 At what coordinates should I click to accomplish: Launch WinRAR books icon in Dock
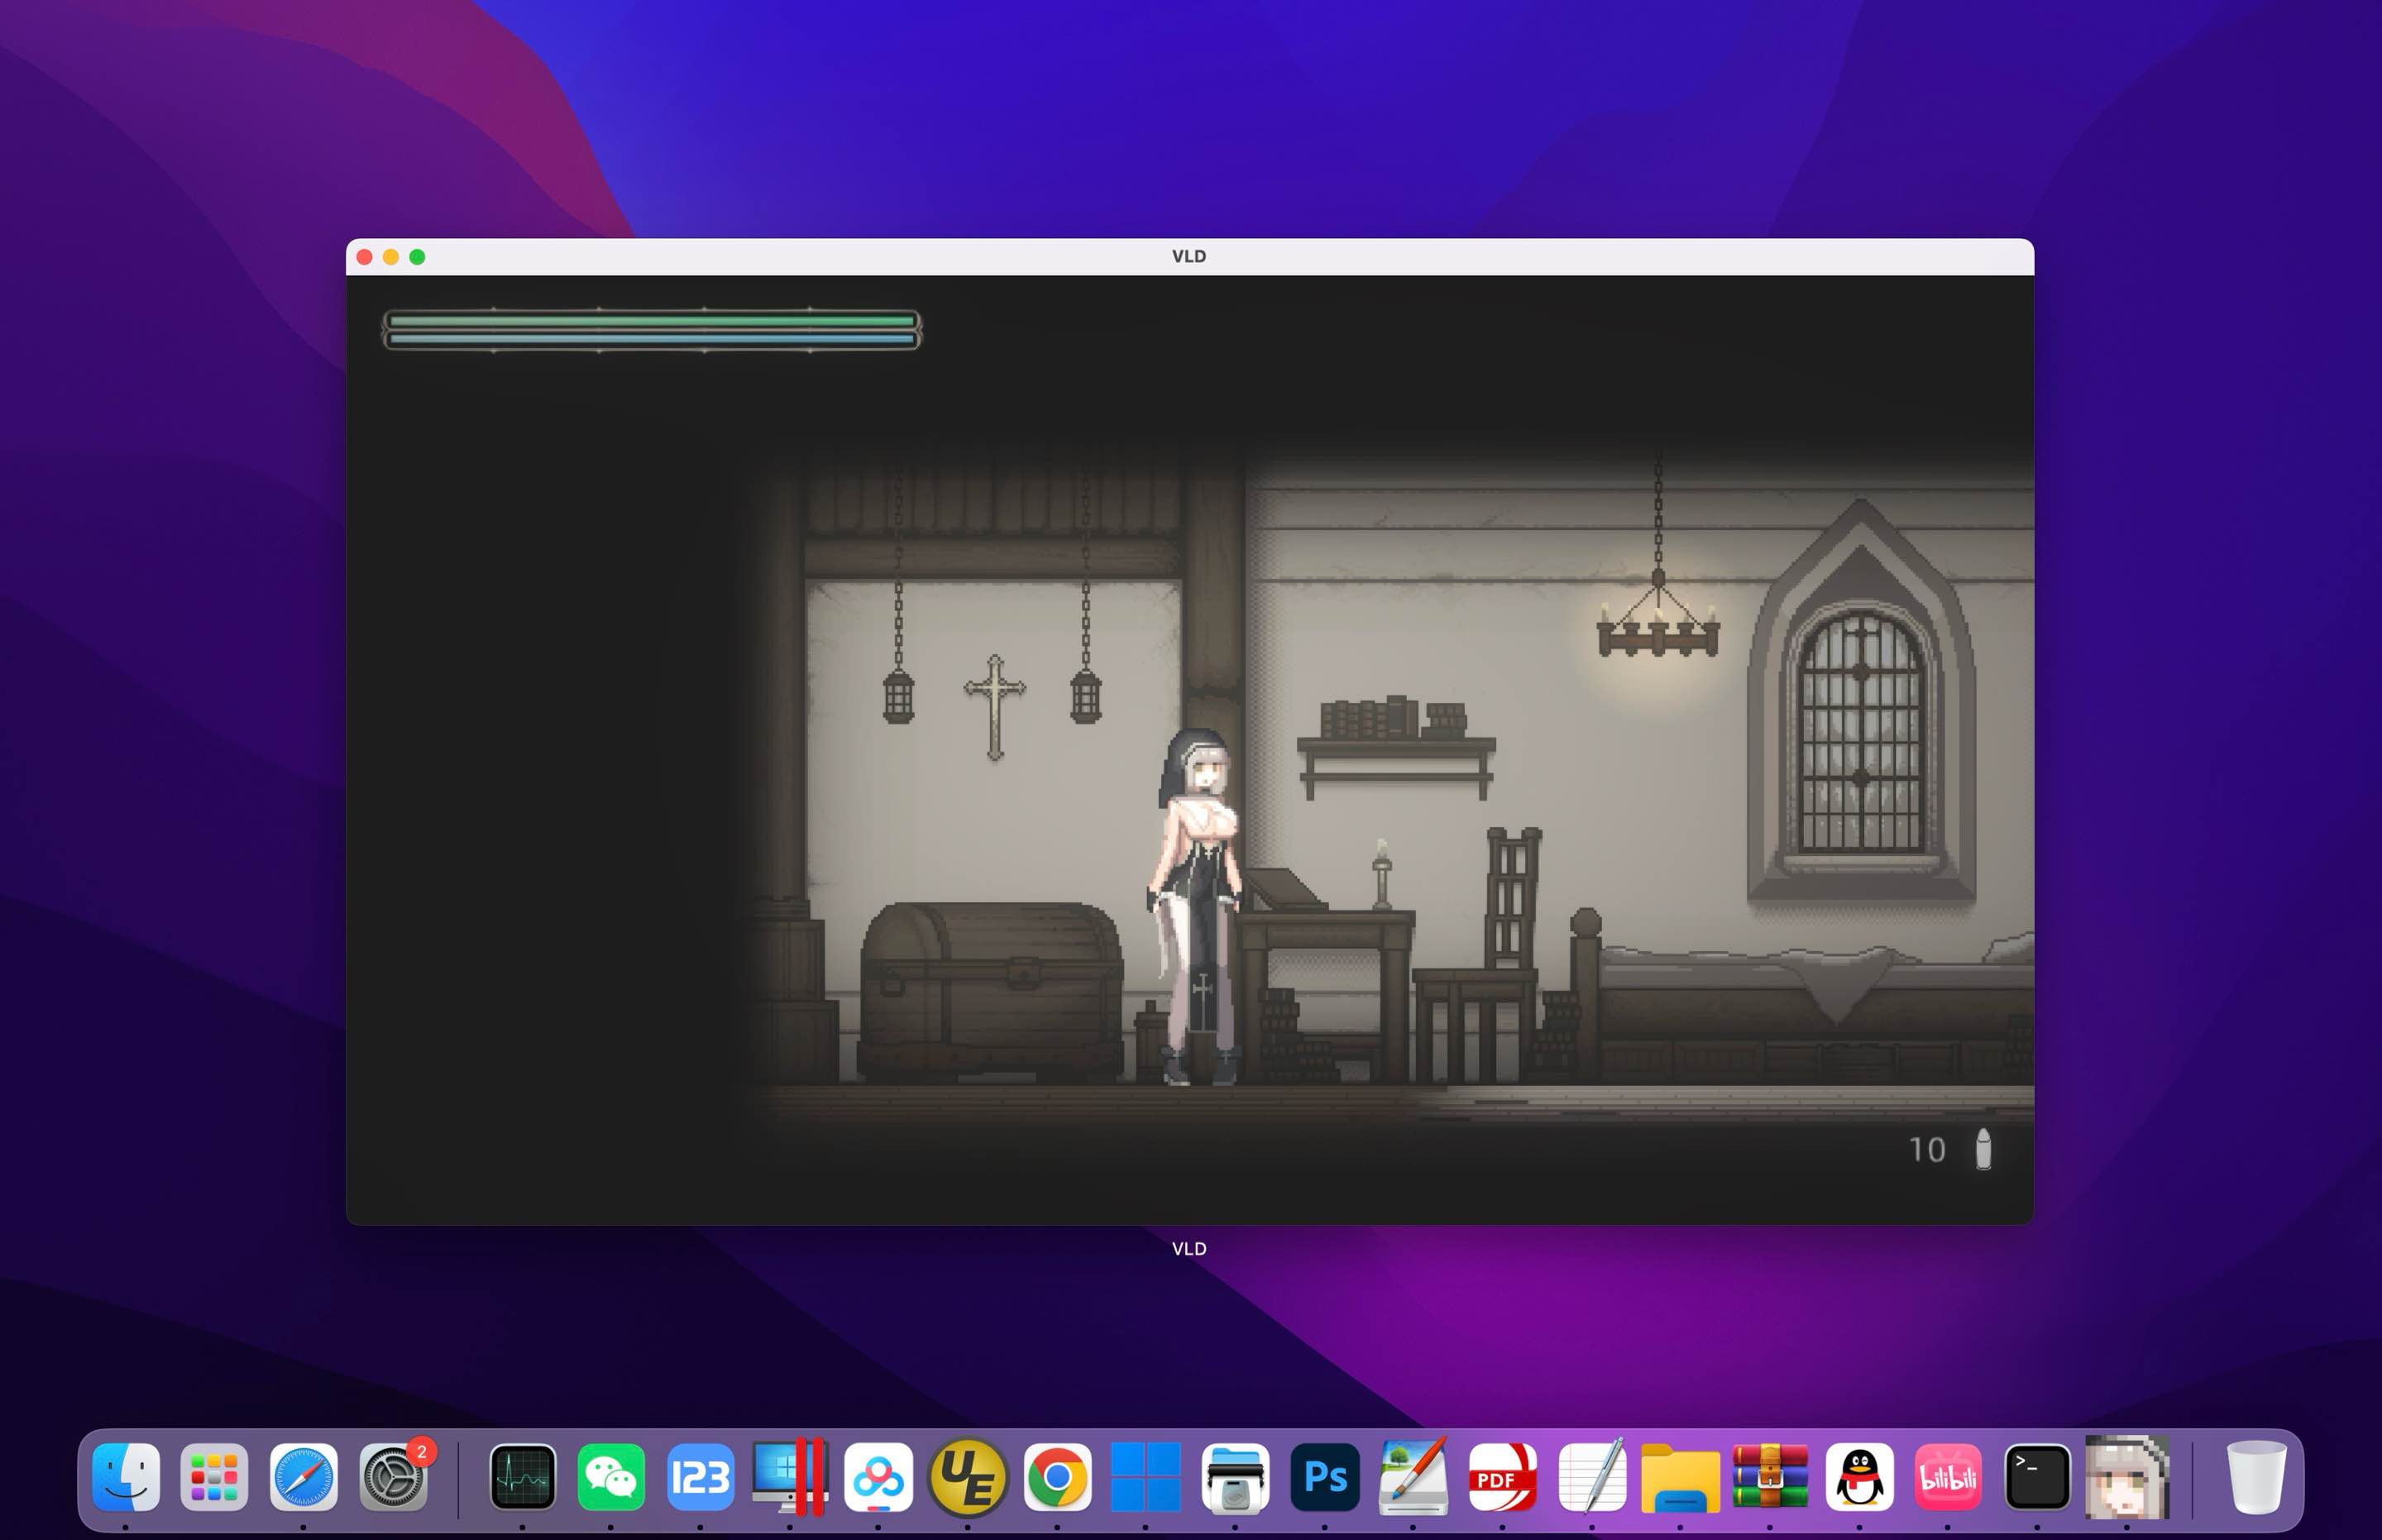pyautogui.click(x=1770, y=1477)
